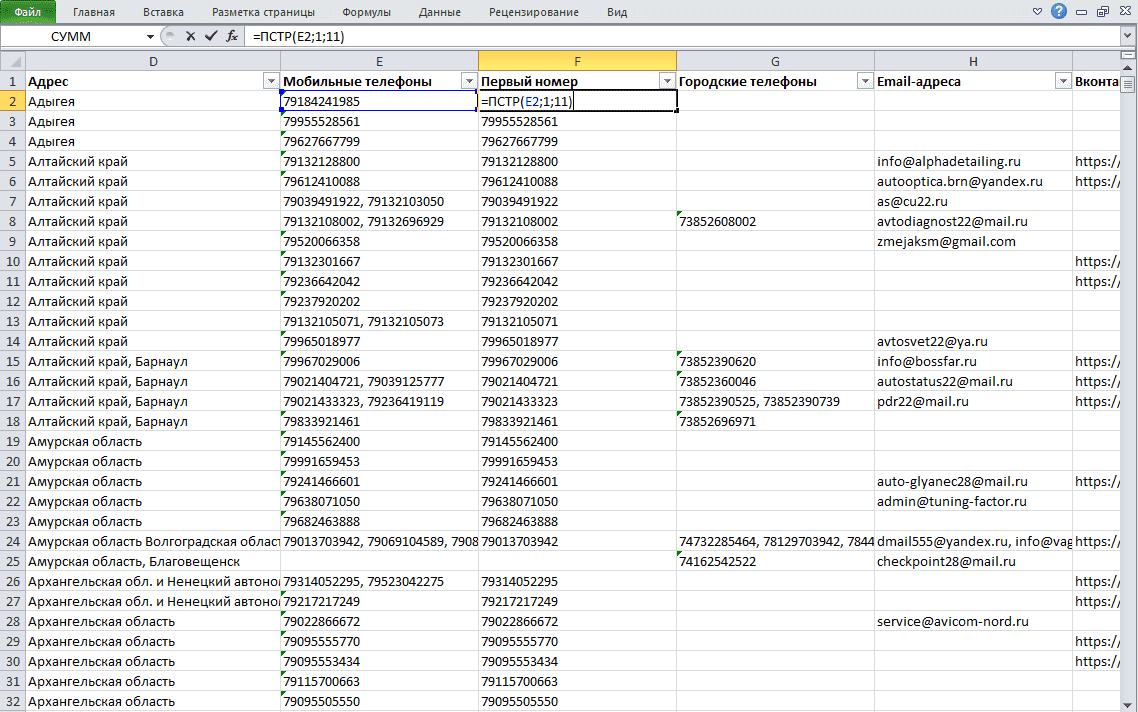The image size is (1138, 712).
Task: Select cell with avtosvet22@ya.ru
Action: coord(973,341)
